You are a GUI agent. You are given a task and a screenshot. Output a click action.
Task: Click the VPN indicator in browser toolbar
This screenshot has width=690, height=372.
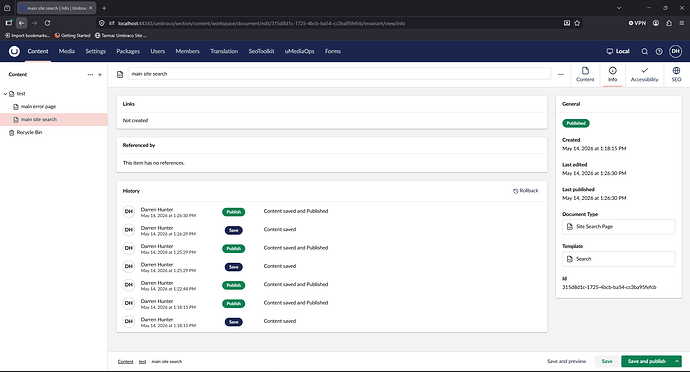coord(637,23)
